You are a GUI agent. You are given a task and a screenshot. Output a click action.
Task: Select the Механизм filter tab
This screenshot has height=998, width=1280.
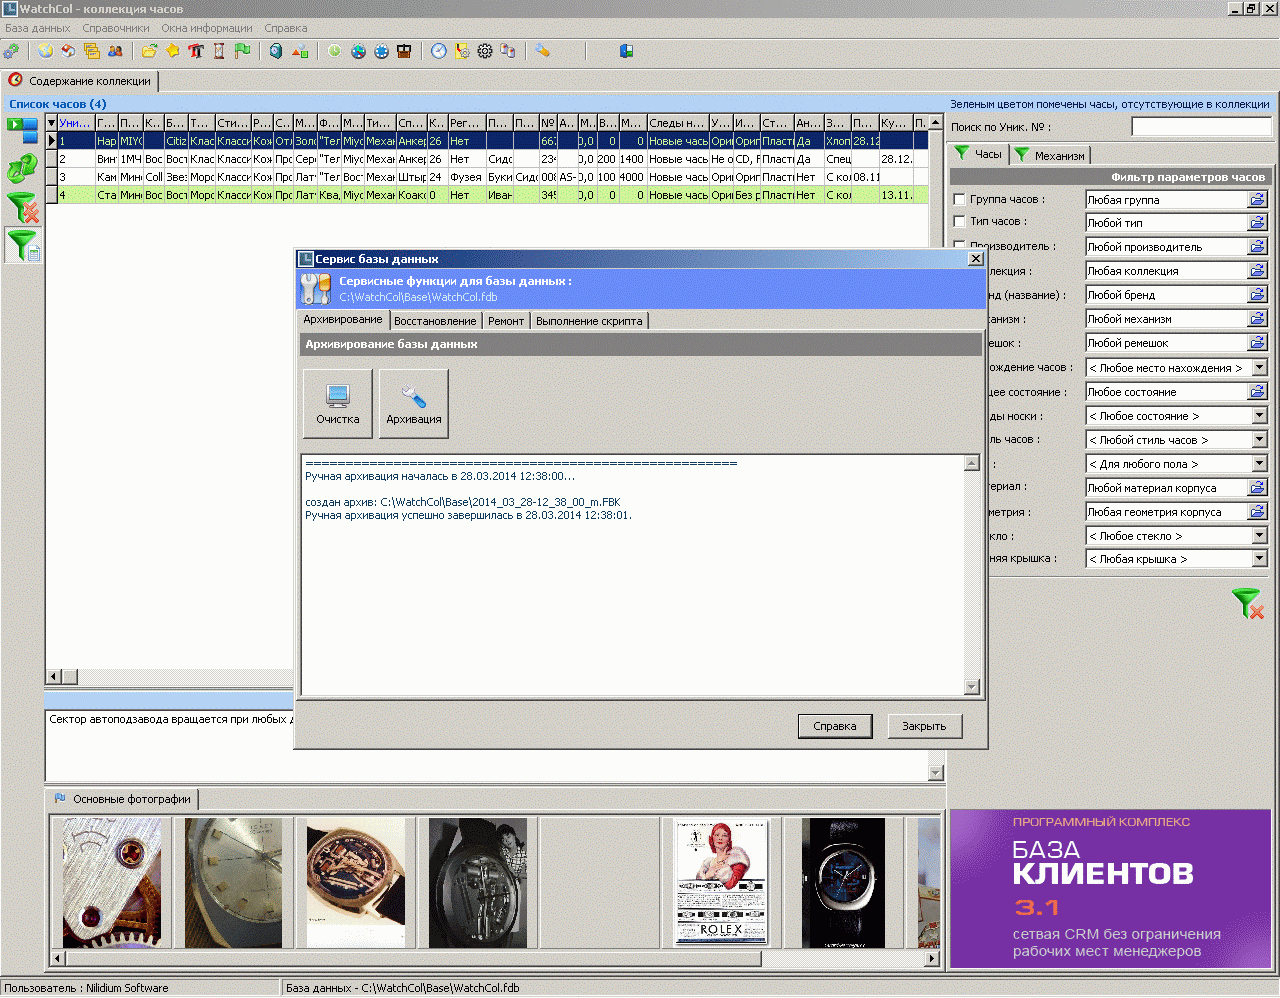(x=1050, y=155)
